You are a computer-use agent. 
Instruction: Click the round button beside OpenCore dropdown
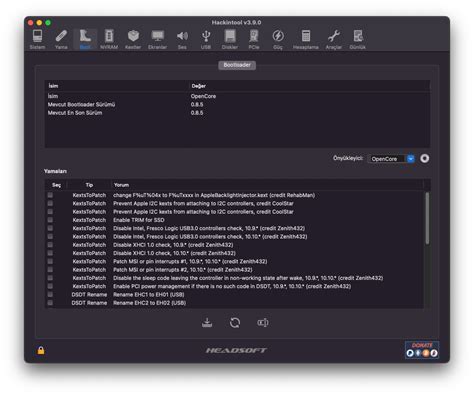(x=424, y=158)
